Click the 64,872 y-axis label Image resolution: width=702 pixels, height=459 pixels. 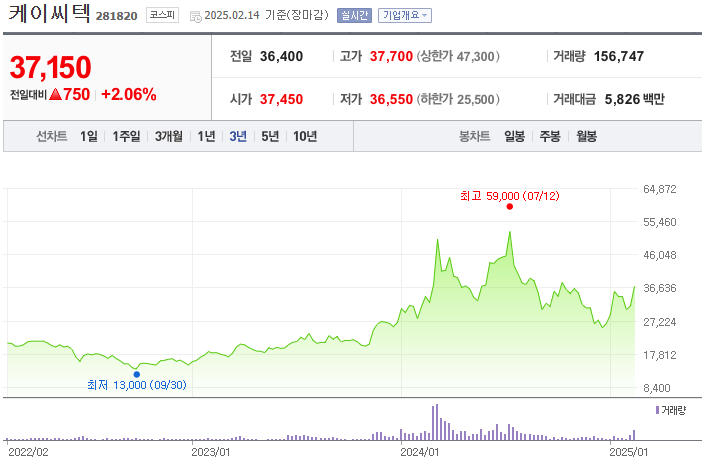(660, 189)
